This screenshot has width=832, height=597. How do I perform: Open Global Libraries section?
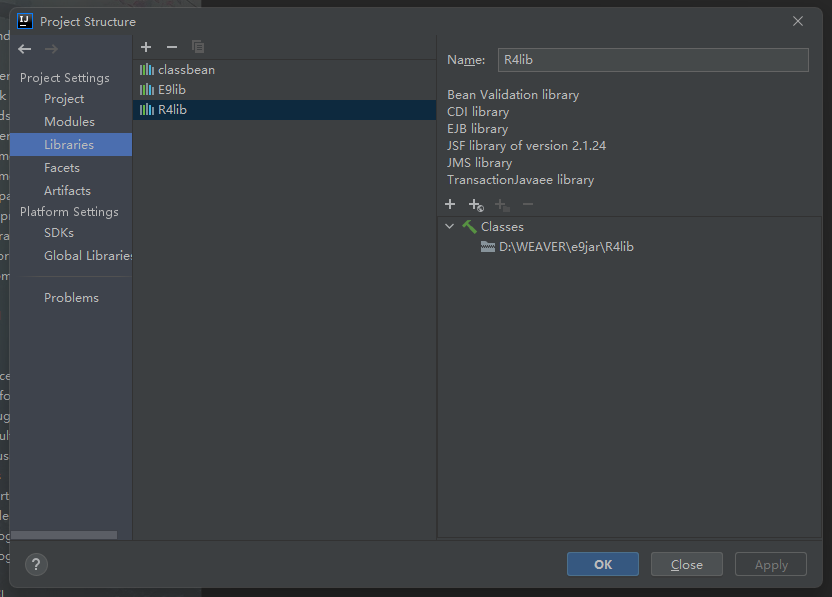(88, 256)
